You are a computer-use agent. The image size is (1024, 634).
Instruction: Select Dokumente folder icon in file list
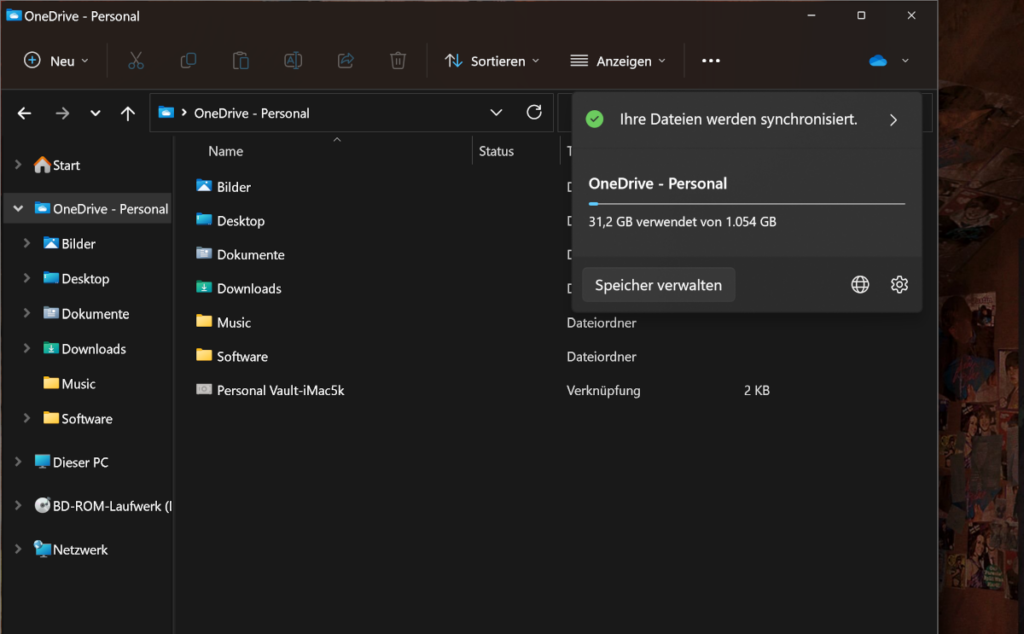pyautogui.click(x=204, y=254)
